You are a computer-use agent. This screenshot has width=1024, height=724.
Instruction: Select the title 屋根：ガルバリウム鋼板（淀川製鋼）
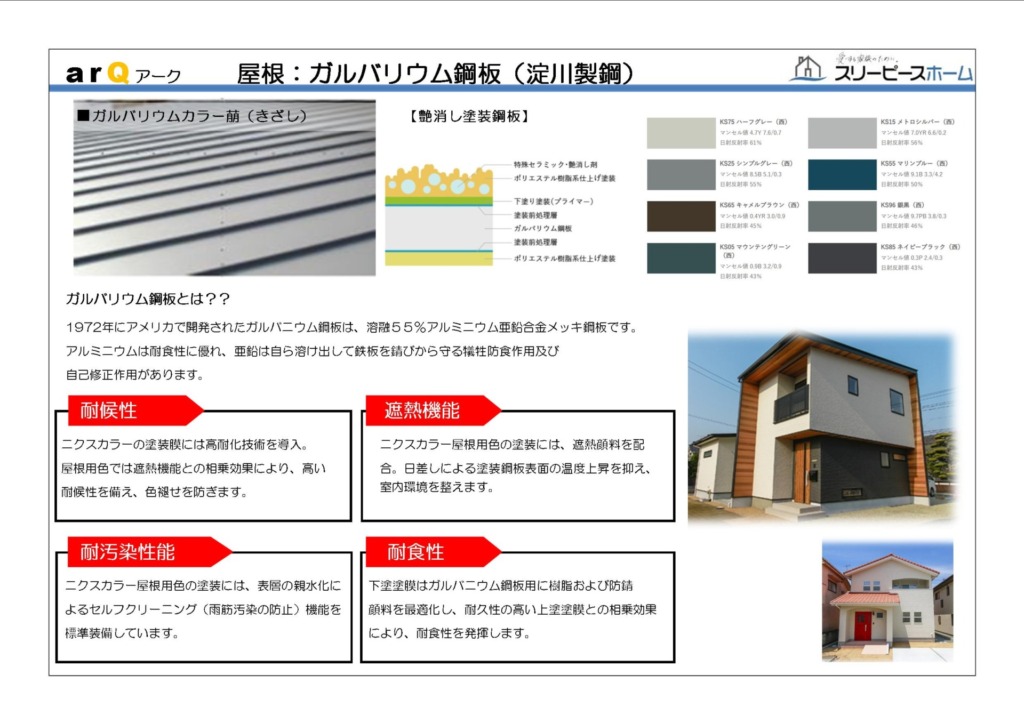(436, 73)
